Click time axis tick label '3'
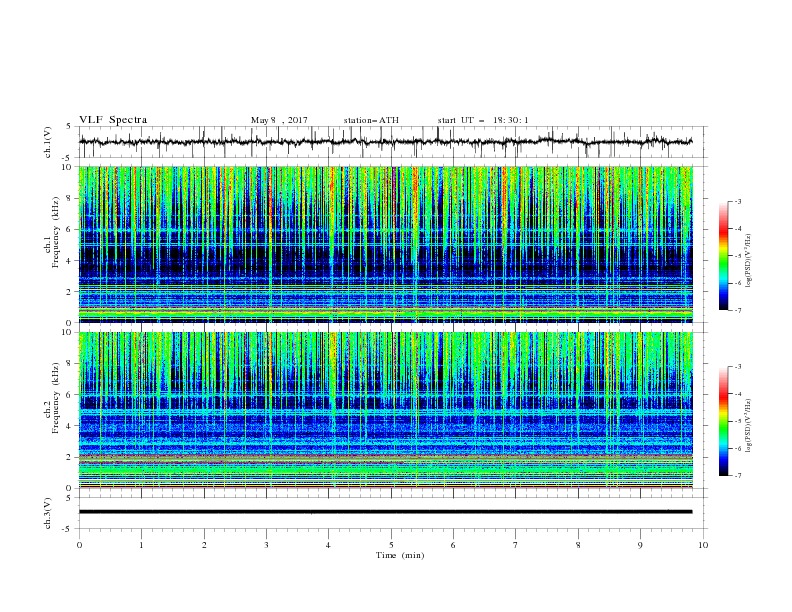This screenshot has width=792, height=612. (x=266, y=545)
